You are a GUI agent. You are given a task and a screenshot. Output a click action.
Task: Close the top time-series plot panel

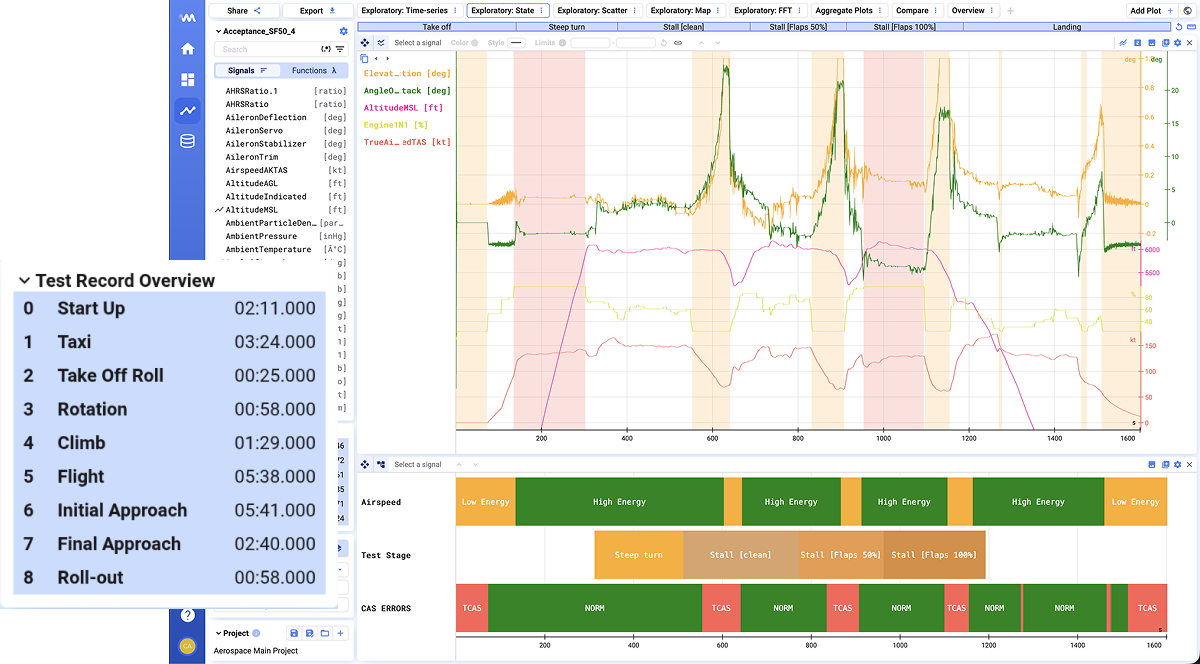tap(1188, 43)
